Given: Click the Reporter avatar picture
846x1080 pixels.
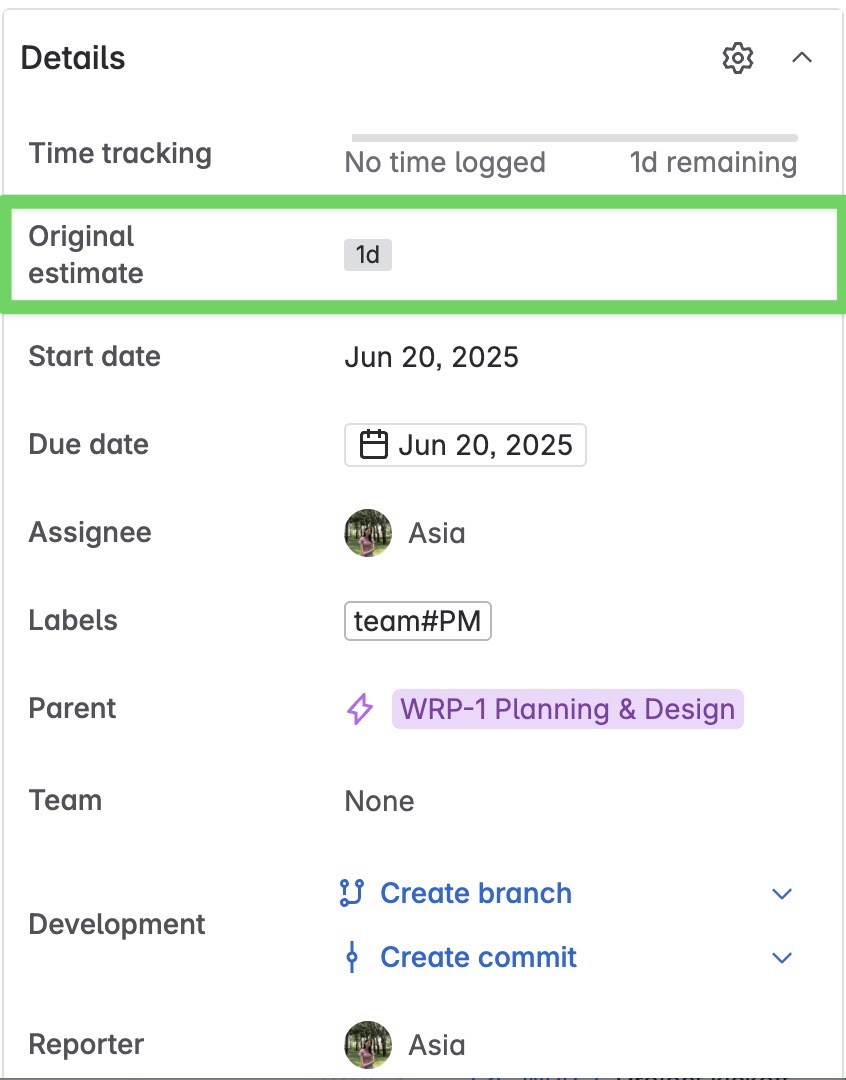Looking at the screenshot, I should pyautogui.click(x=368, y=1045).
